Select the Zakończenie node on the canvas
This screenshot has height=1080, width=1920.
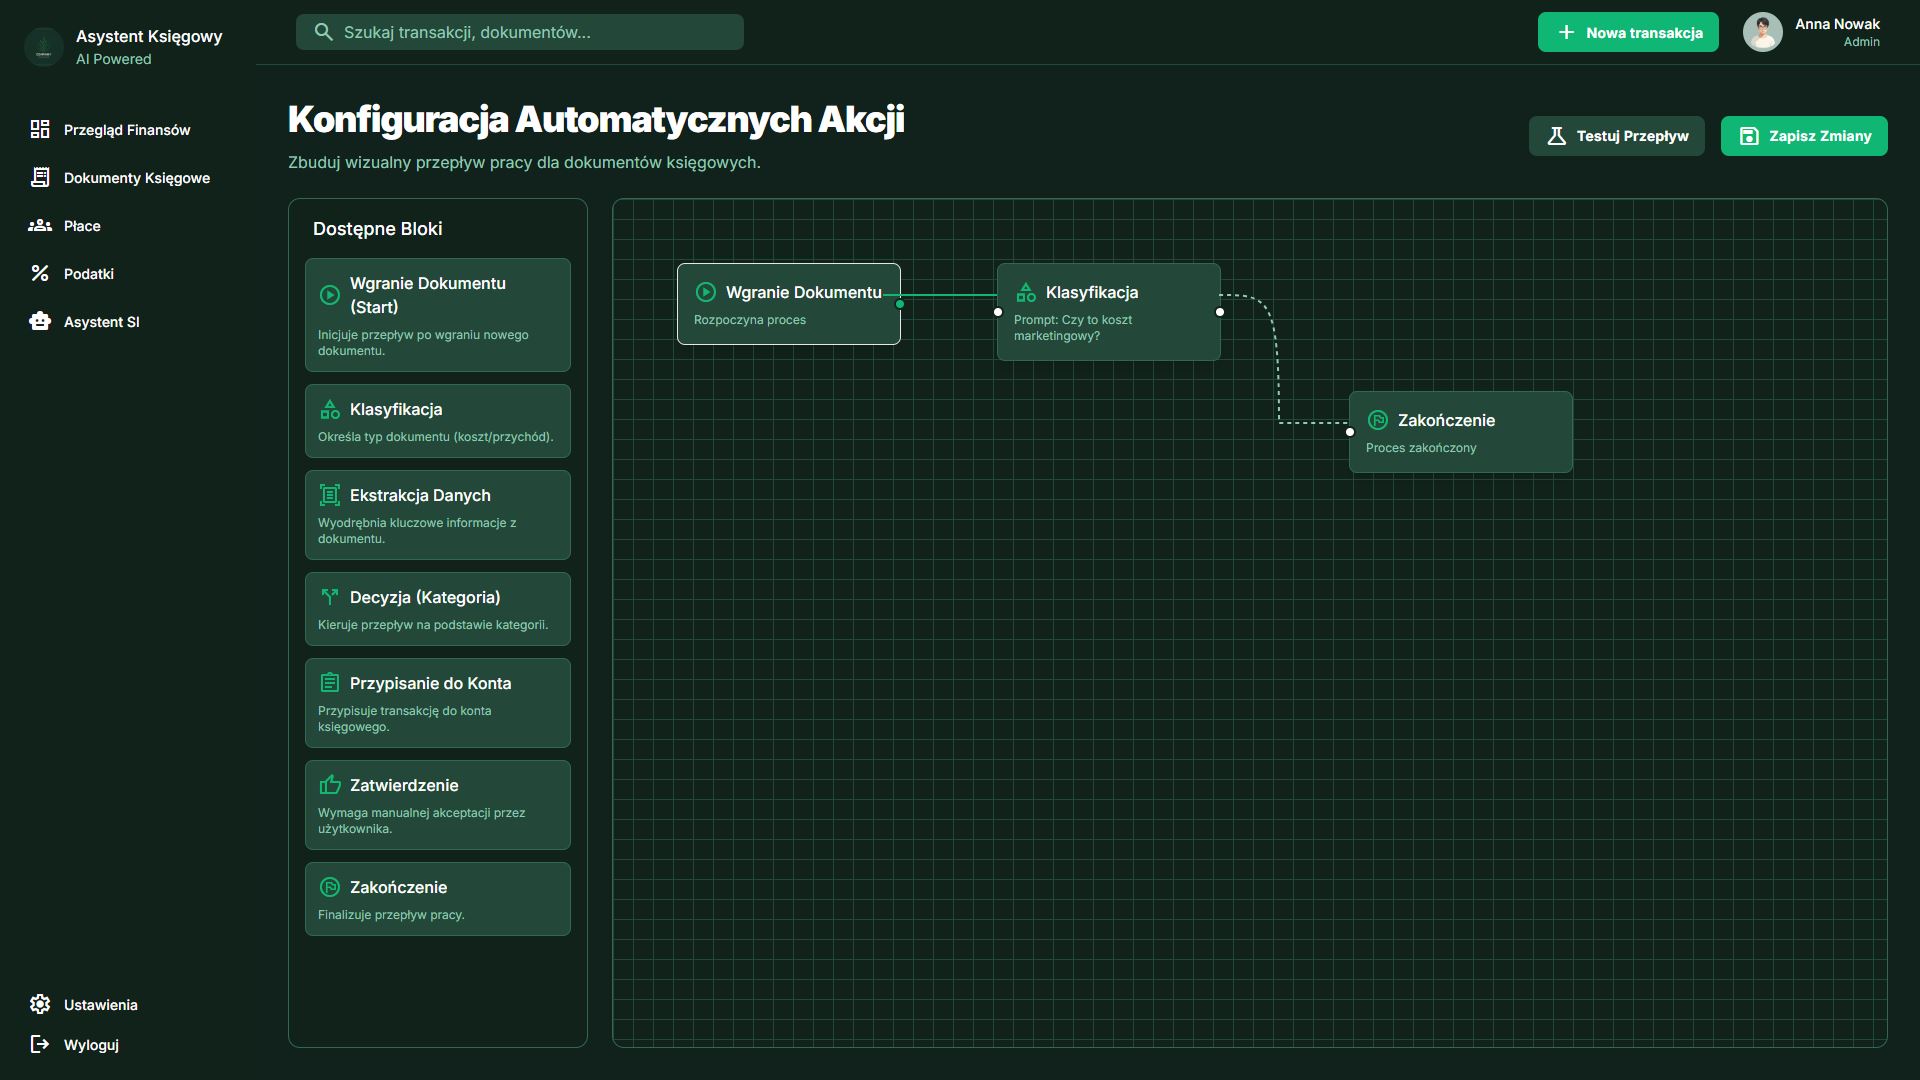pos(1460,432)
